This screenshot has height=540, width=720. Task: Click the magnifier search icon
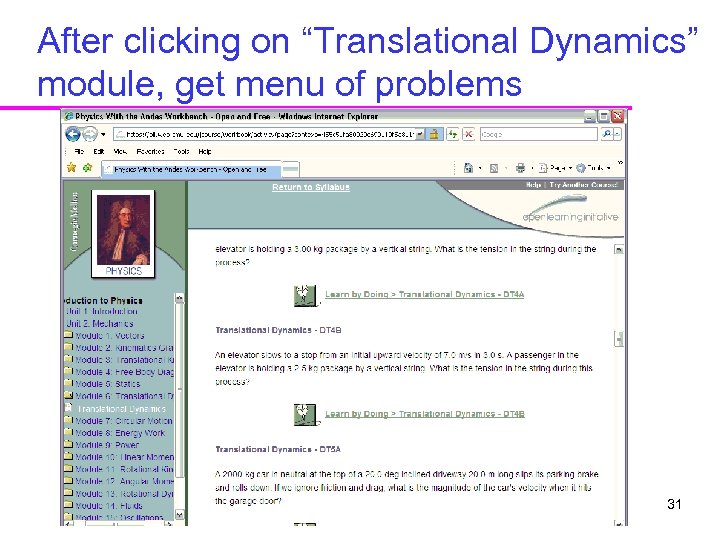pos(607,134)
